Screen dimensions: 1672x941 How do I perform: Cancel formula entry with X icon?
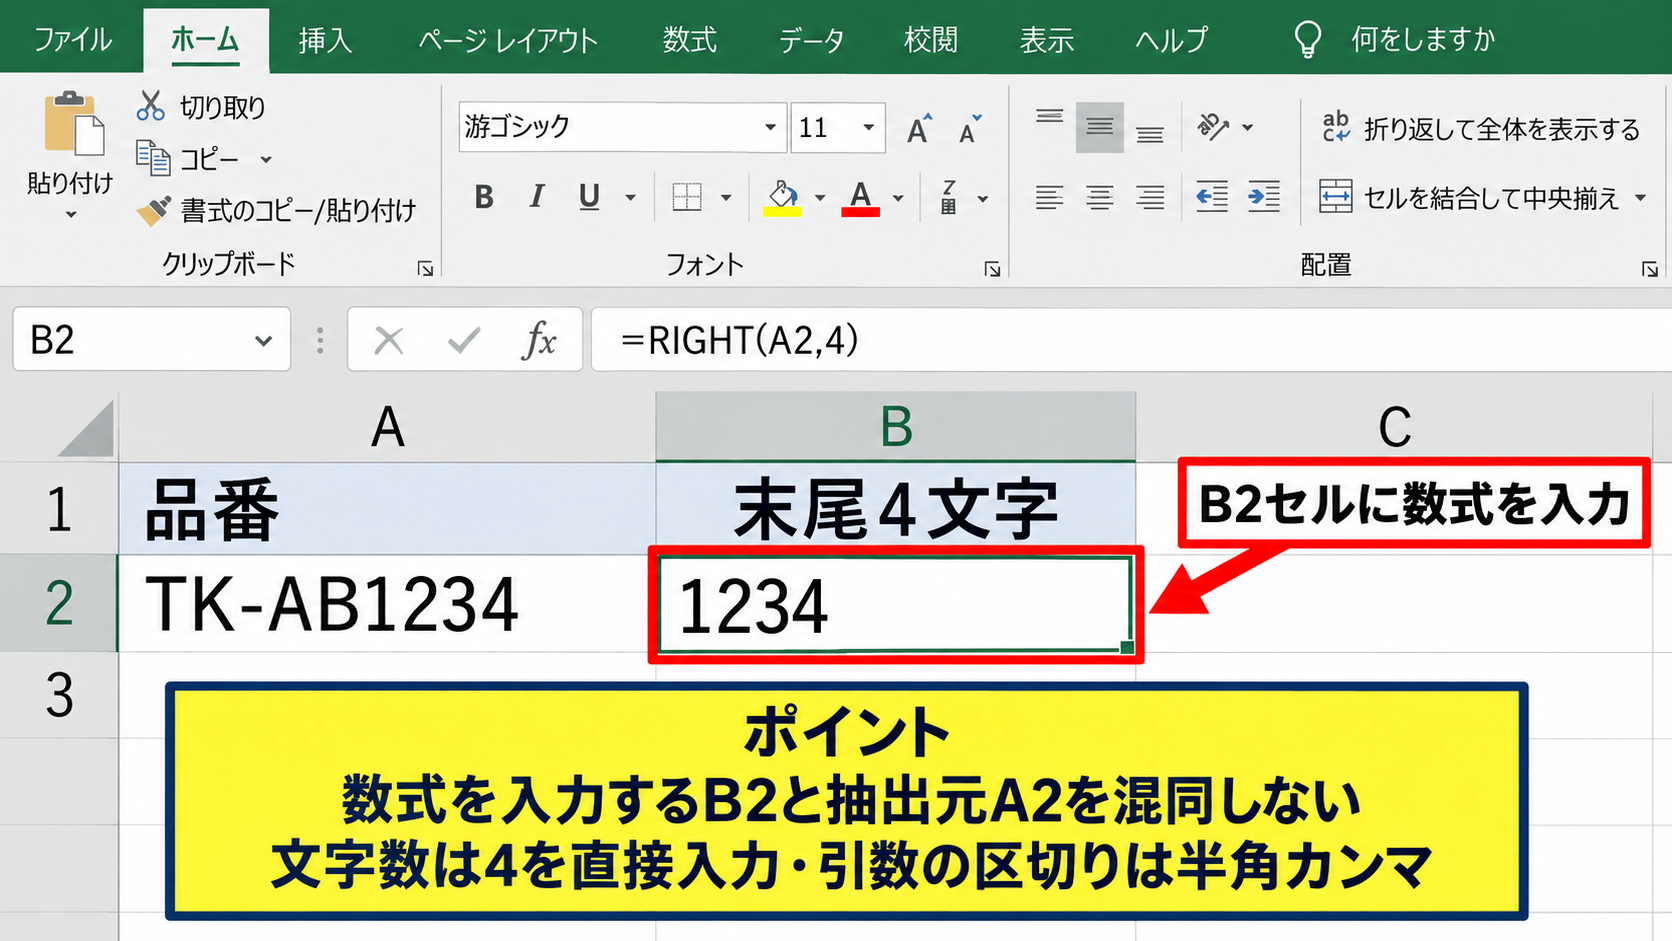[x=388, y=341]
